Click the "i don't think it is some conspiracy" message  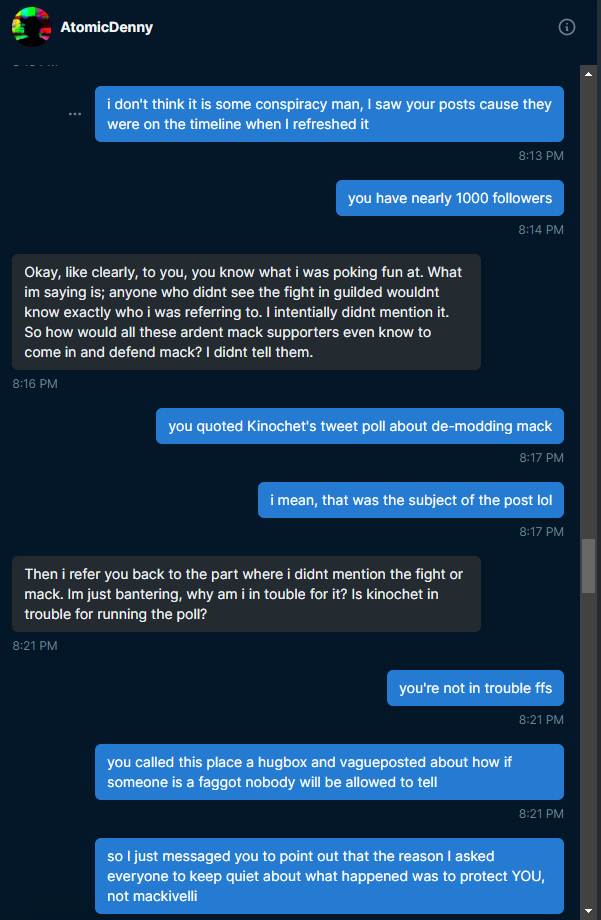point(329,113)
